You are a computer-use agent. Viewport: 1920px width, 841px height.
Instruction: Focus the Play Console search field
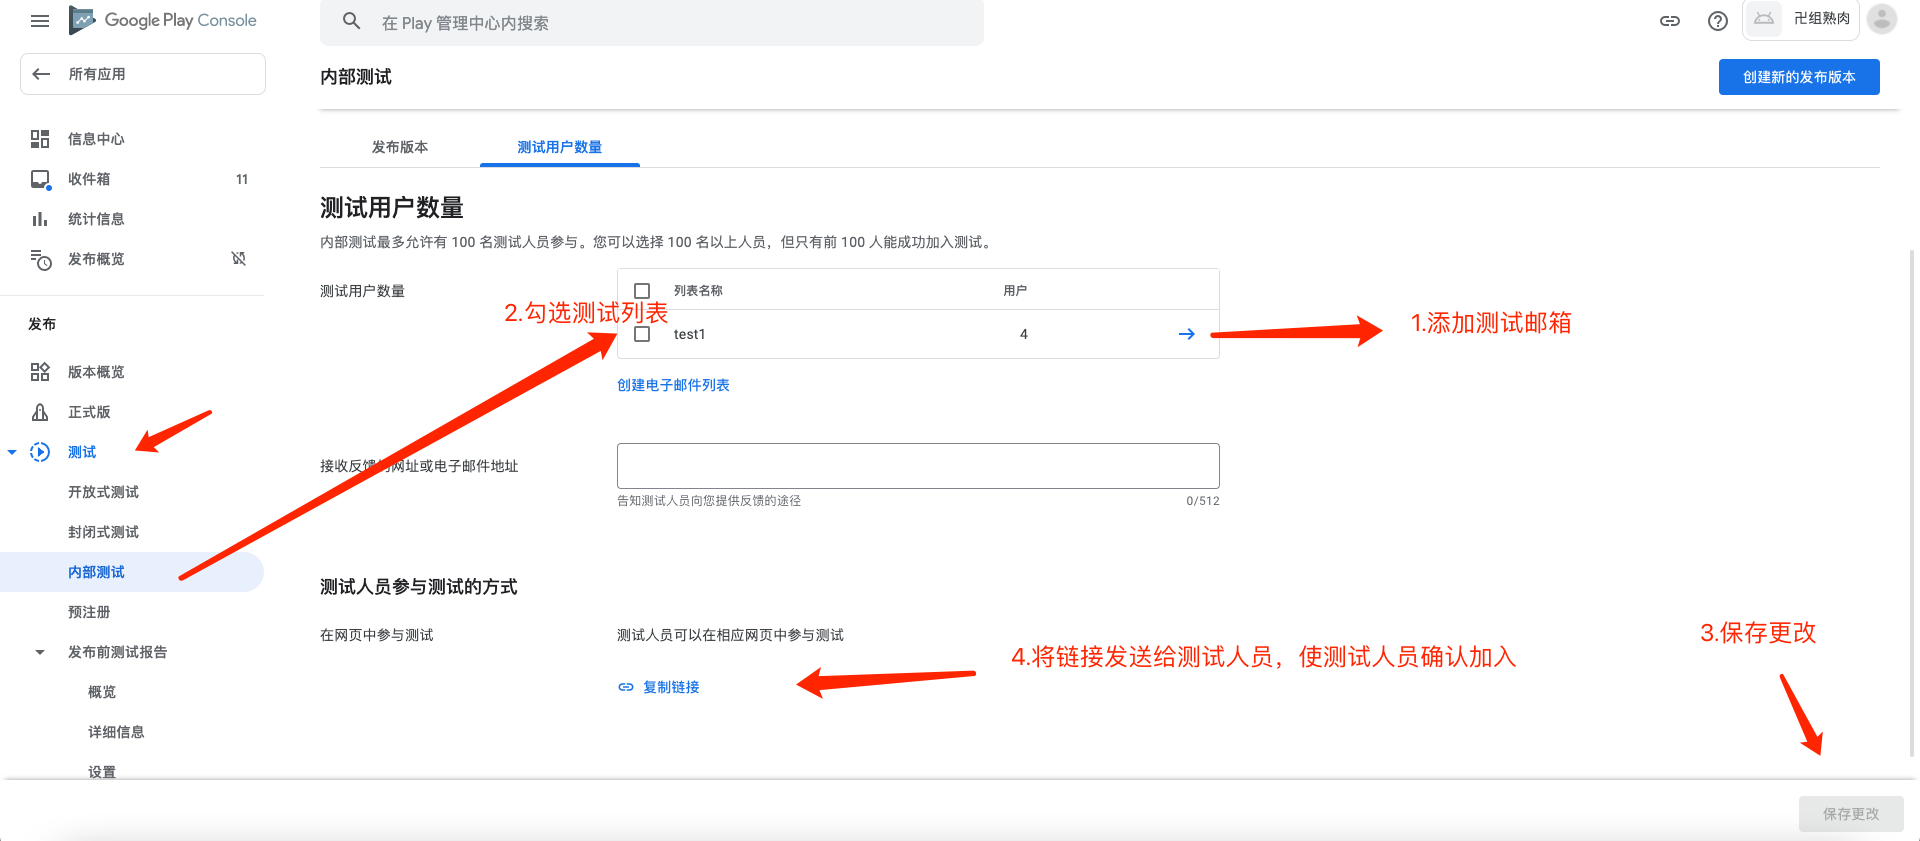point(652,23)
